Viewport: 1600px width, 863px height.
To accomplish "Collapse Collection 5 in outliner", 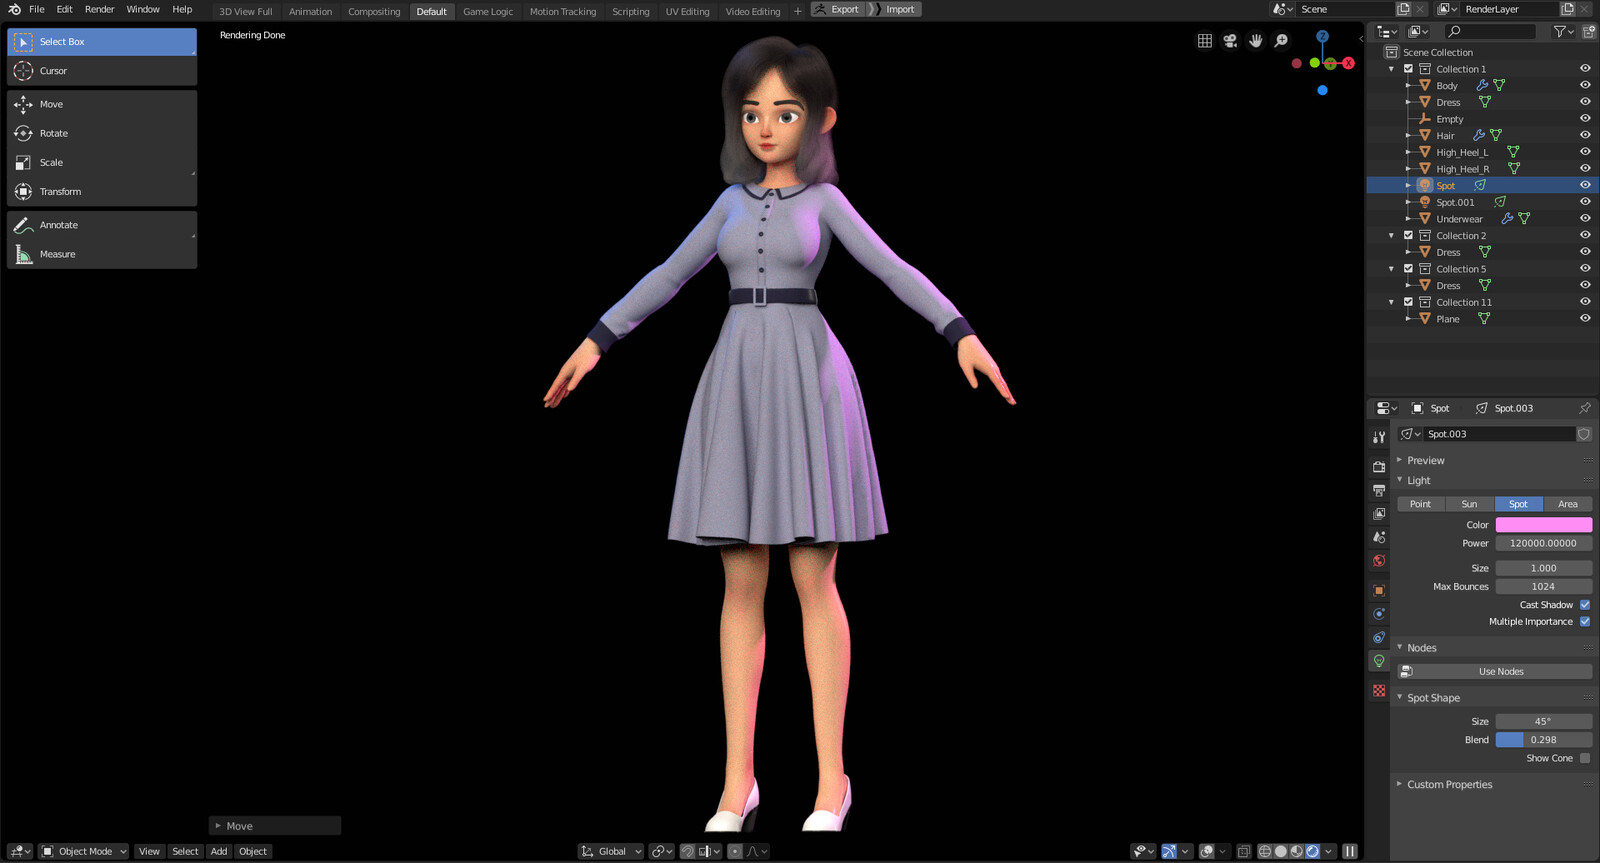I will 1391,269.
